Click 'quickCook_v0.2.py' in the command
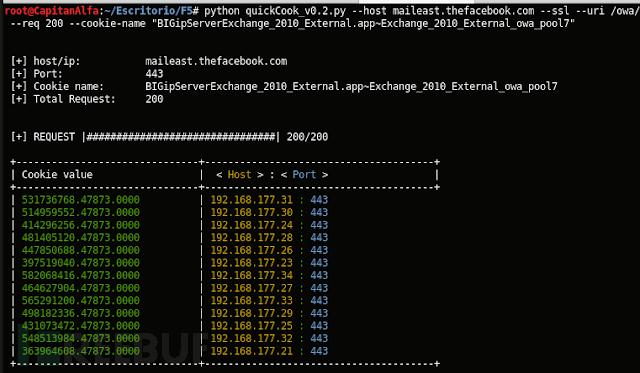 296,11
